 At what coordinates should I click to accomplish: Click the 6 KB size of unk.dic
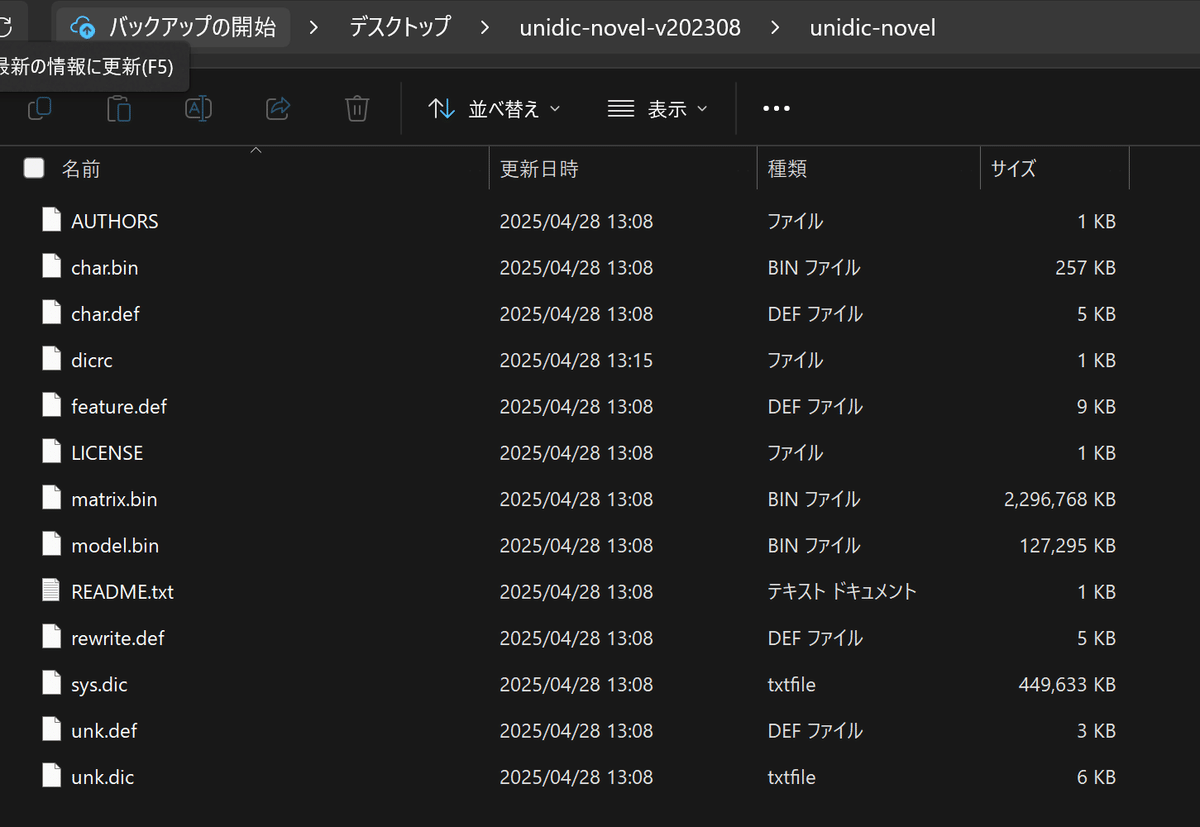pos(1096,777)
